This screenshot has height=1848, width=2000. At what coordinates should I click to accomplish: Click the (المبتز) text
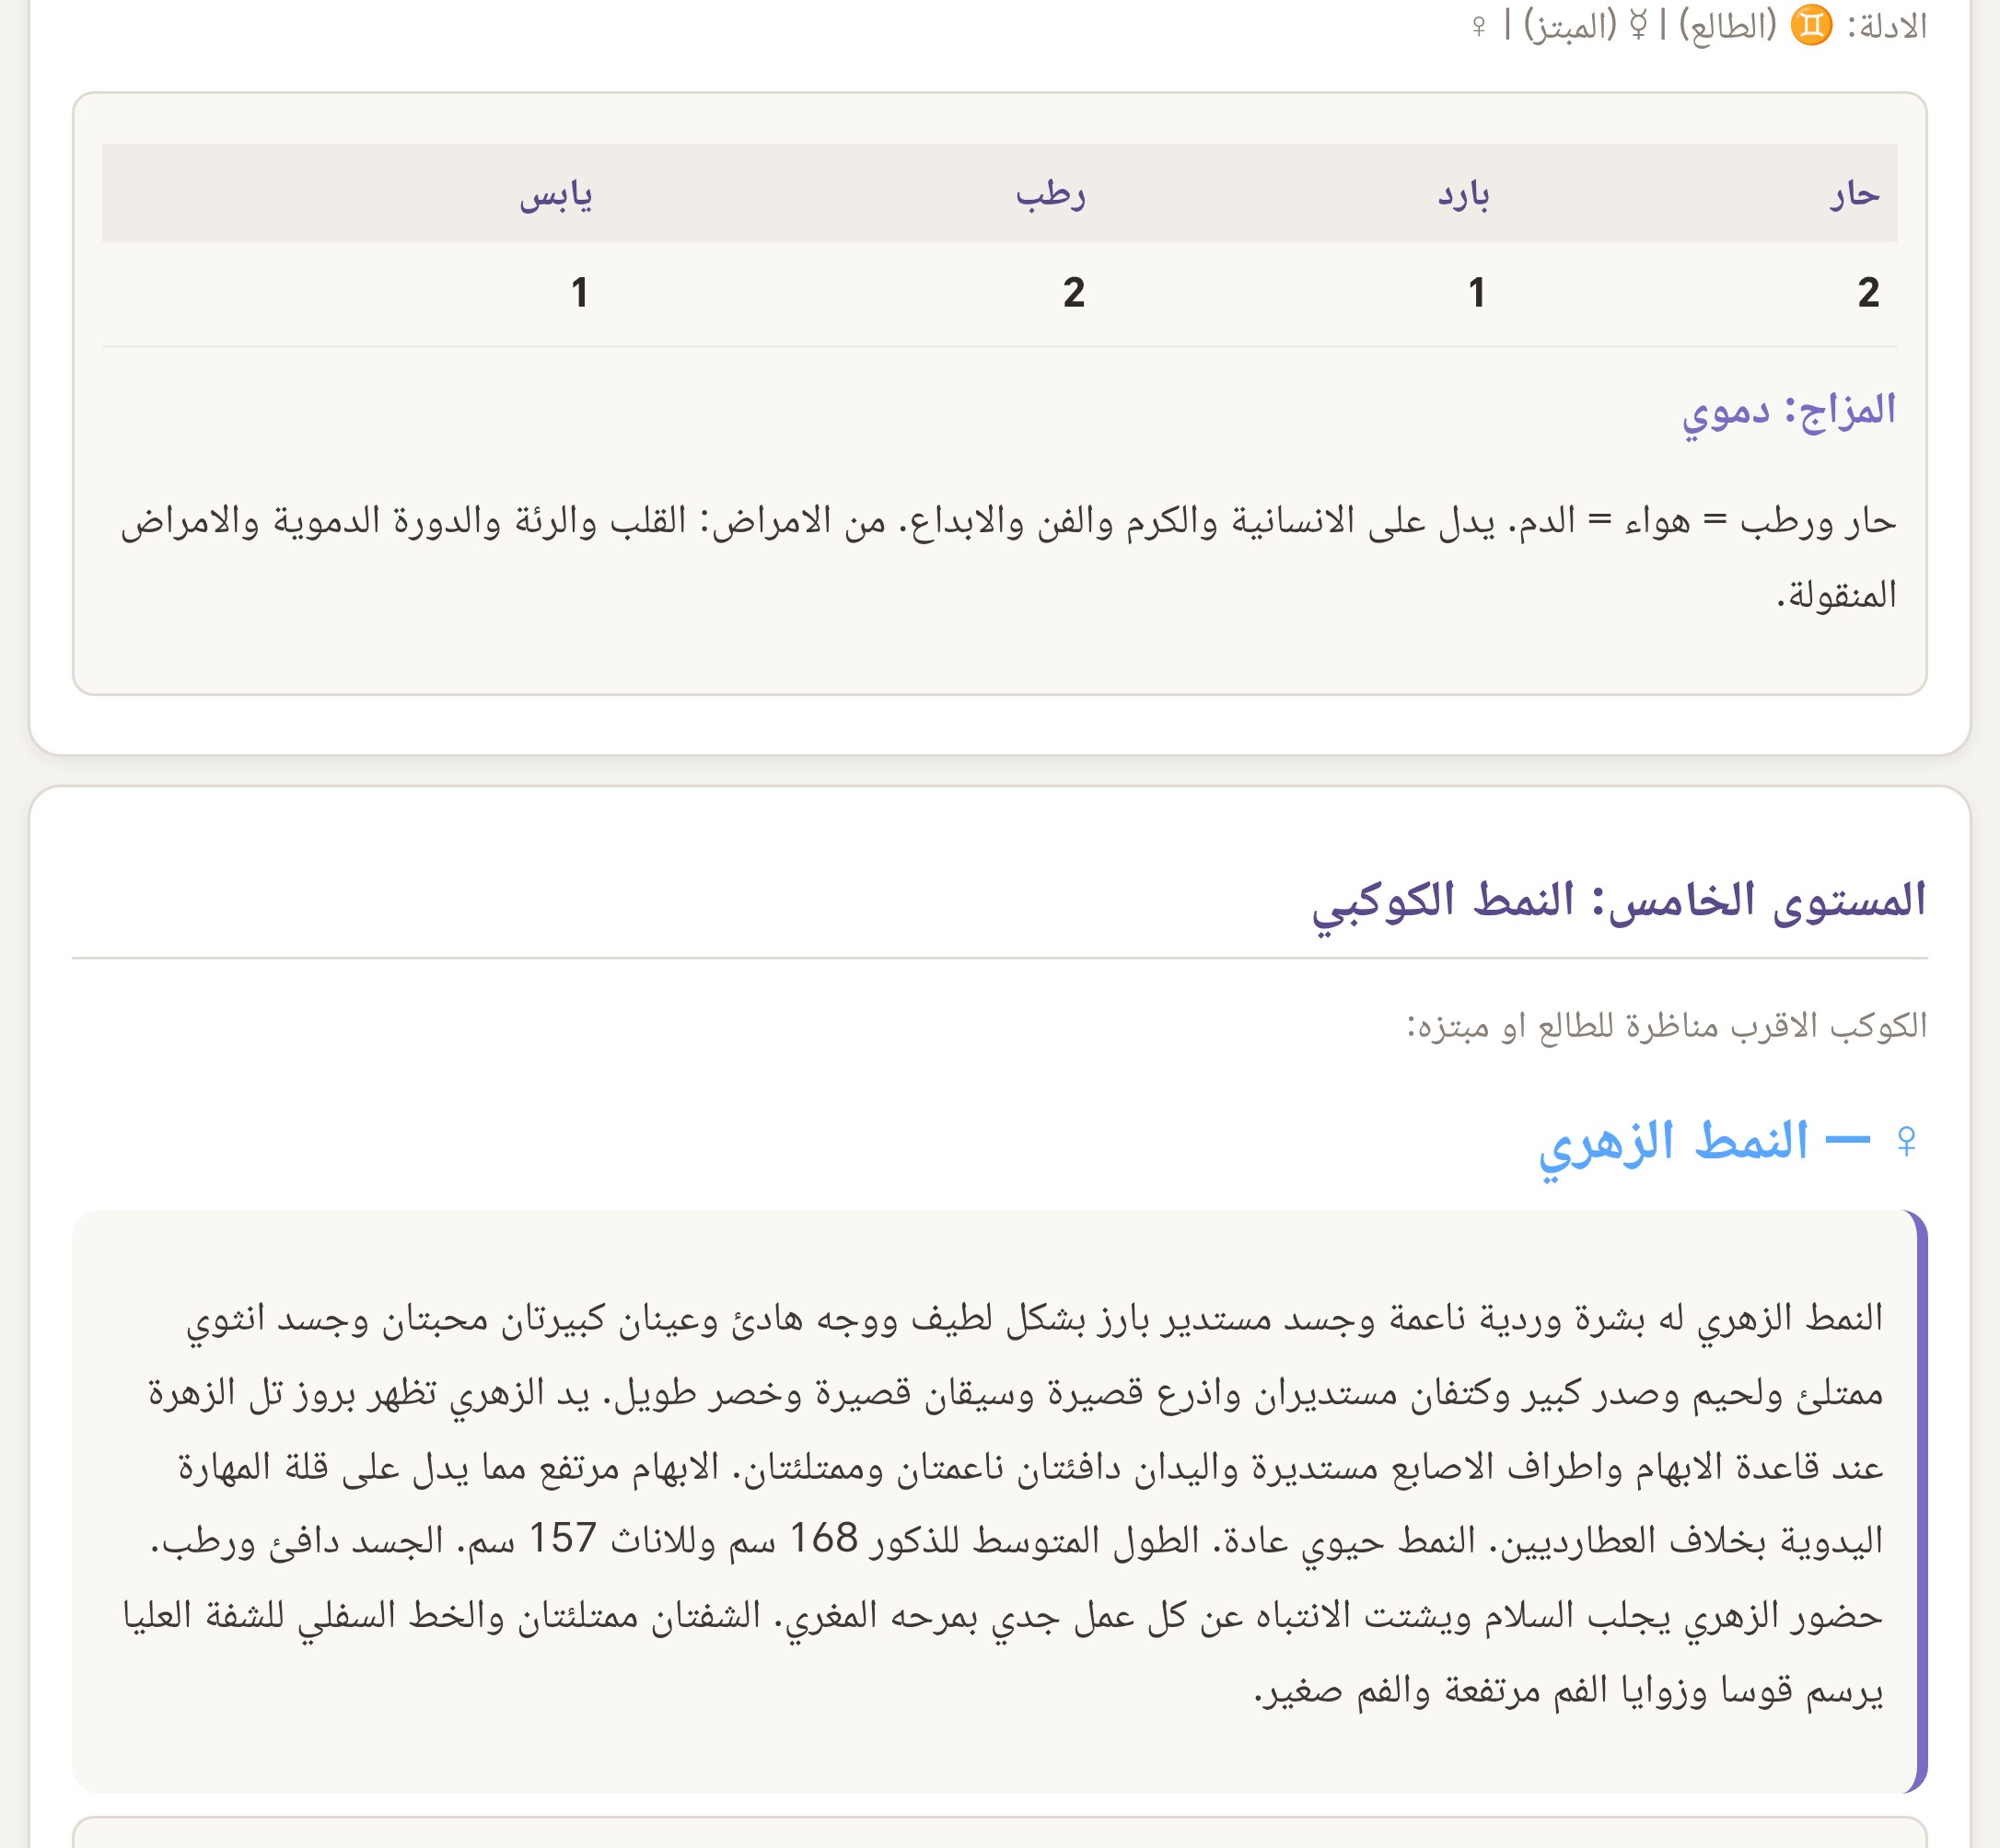1570,26
